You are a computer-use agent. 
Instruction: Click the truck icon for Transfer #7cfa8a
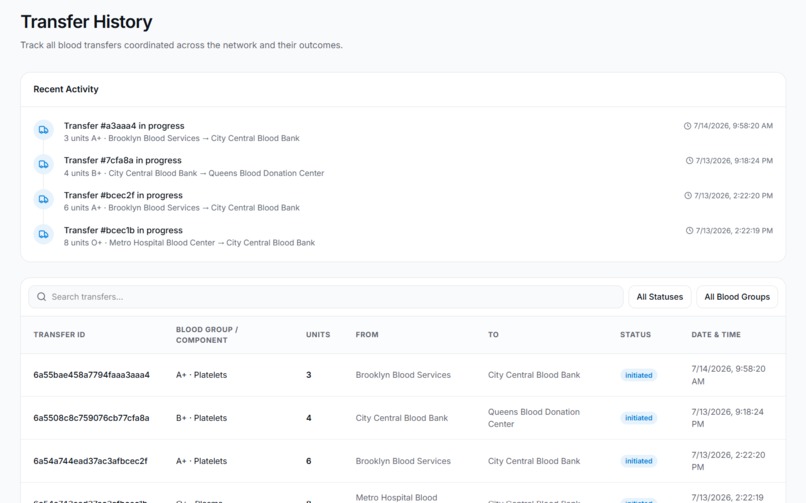click(44, 164)
